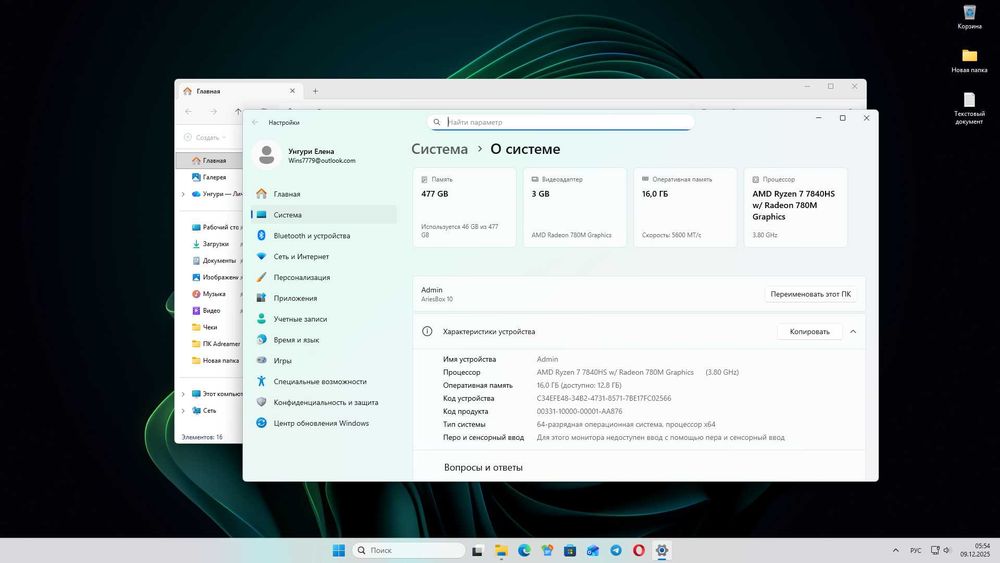Open Документы in Explorer pane
Image resolution: width=1000 pixels, height=563 pixels.
(x=216, y=260)
